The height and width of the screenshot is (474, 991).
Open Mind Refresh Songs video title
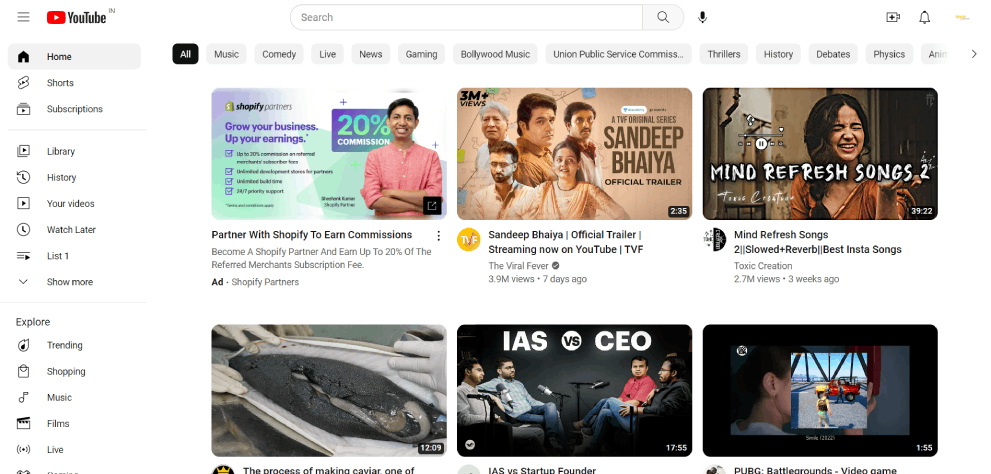click(x=818, y=242)
